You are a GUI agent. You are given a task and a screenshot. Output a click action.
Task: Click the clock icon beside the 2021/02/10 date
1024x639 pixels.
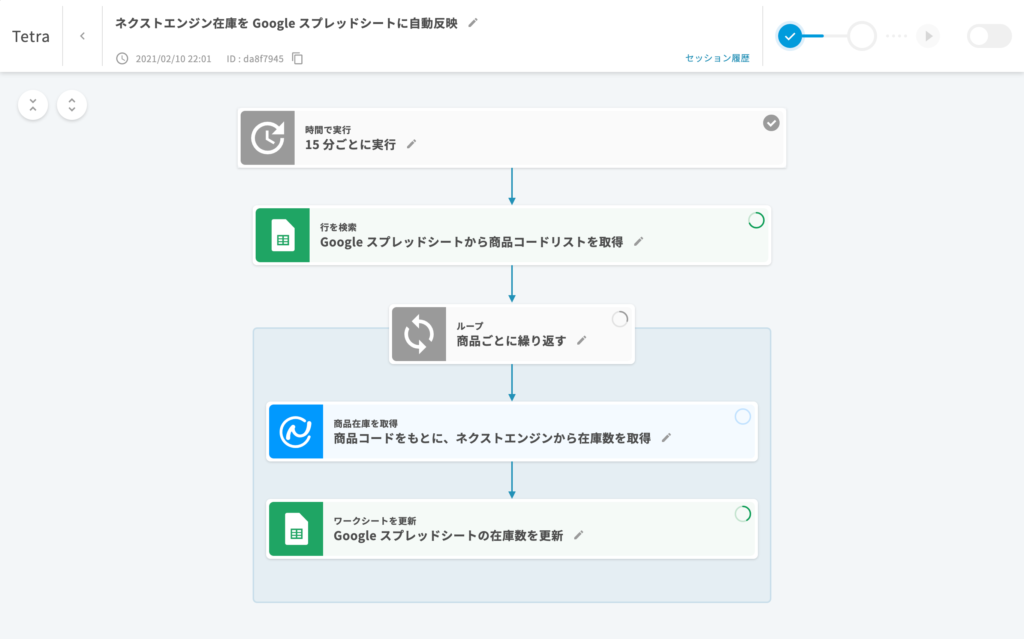click(x=122, y=58)
